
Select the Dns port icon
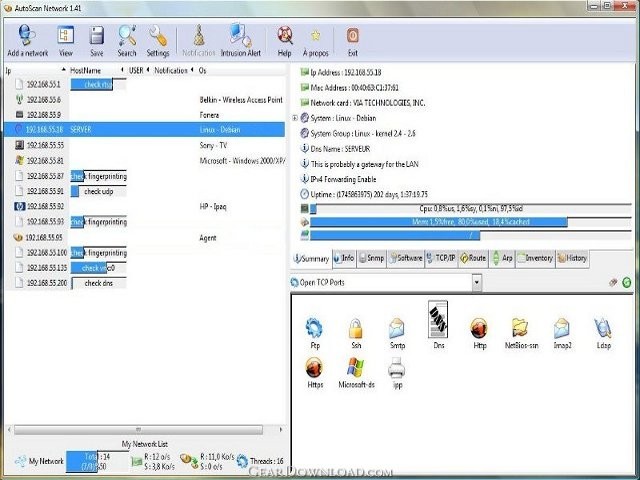438,325
